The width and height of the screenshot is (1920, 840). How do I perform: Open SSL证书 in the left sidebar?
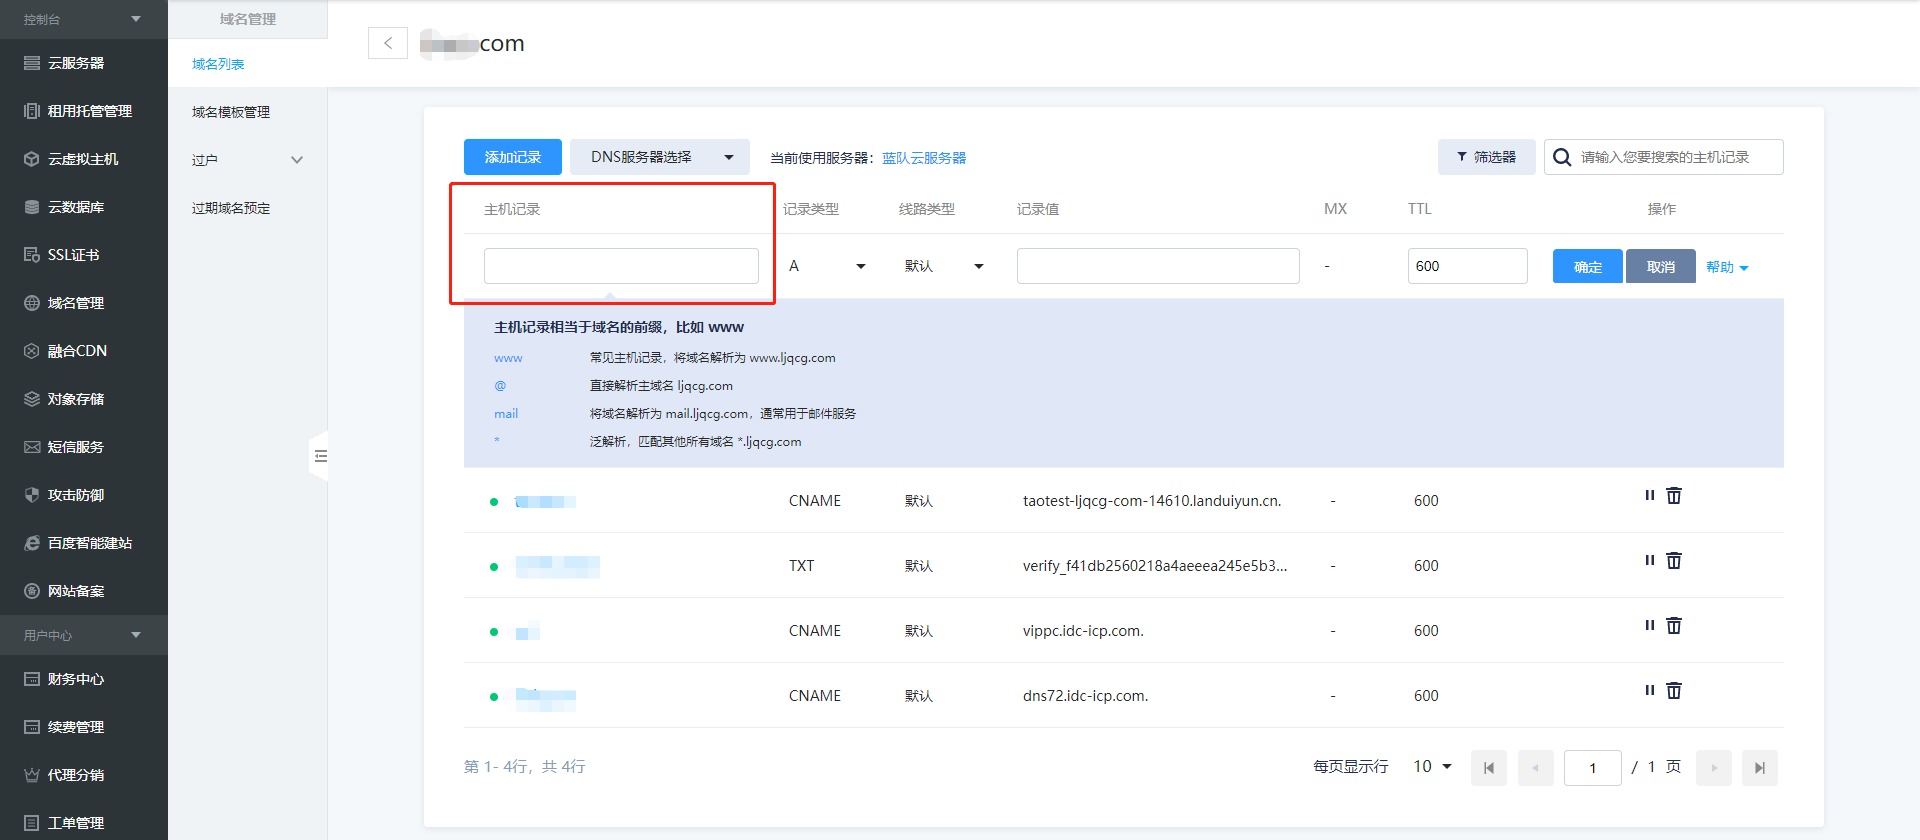click(x=73, y=255)
